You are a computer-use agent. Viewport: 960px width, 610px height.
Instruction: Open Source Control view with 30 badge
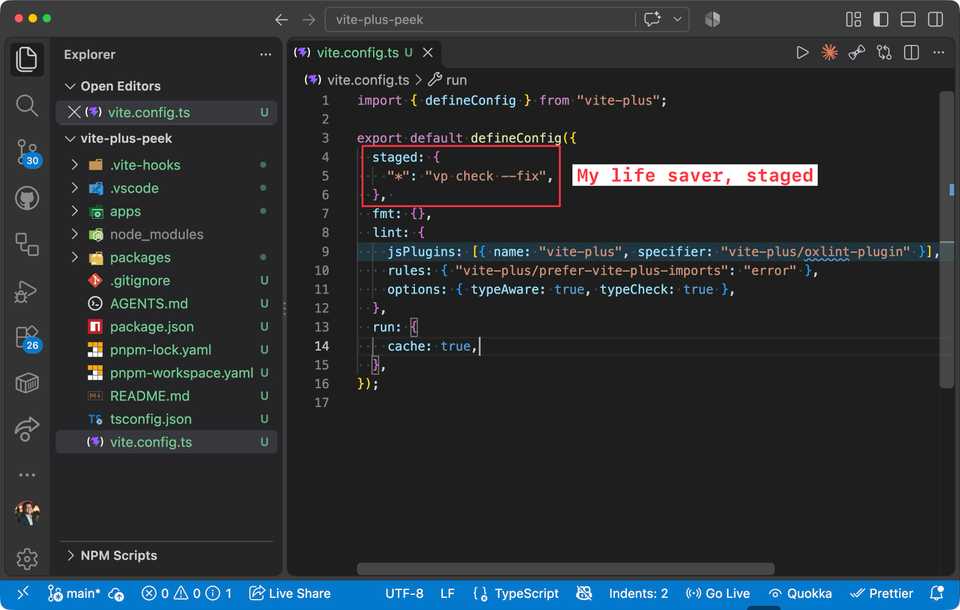tap(28, 152)
